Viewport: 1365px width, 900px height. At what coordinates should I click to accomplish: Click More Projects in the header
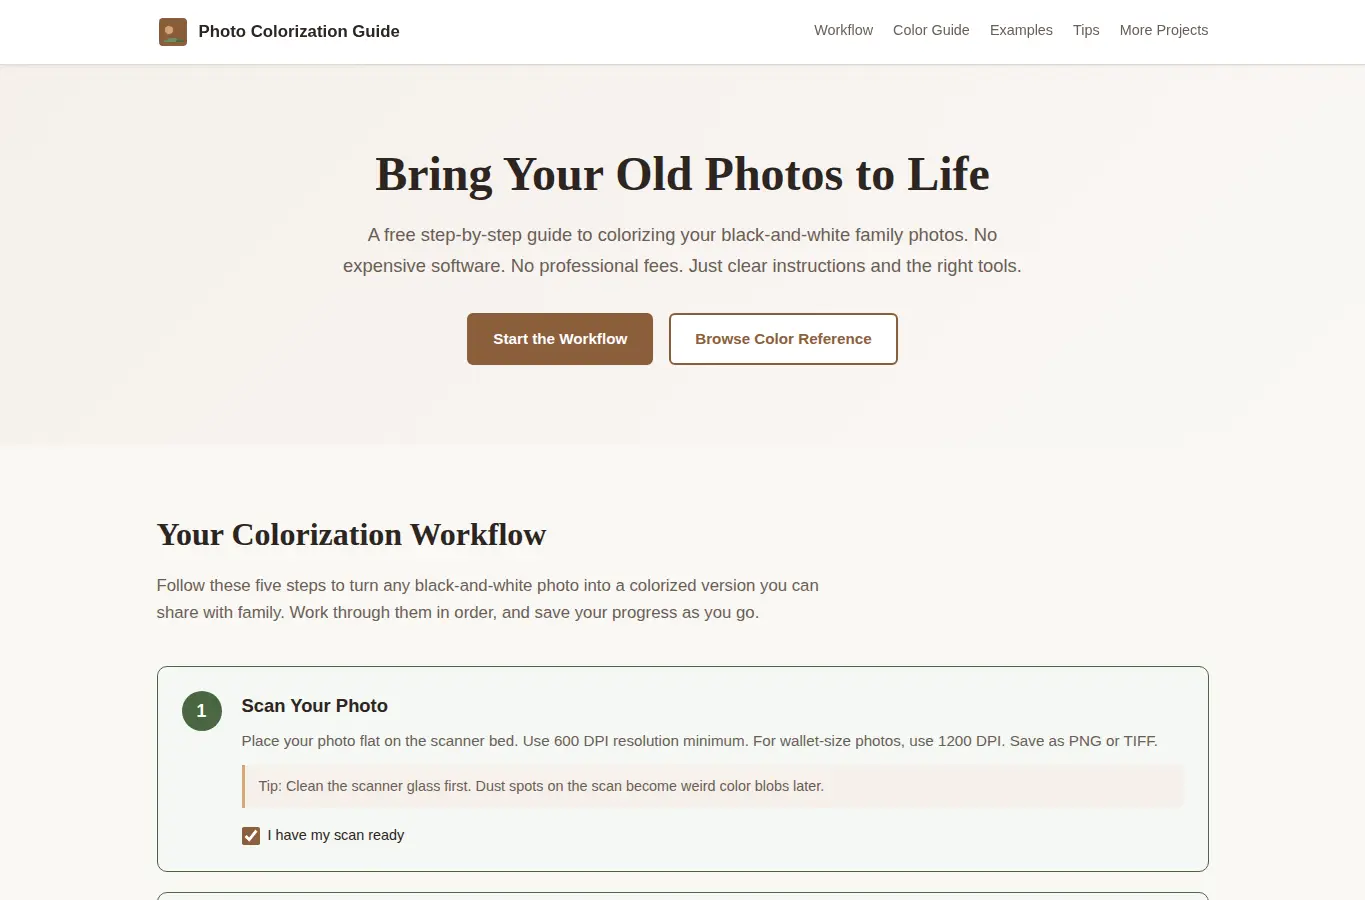1164,30
